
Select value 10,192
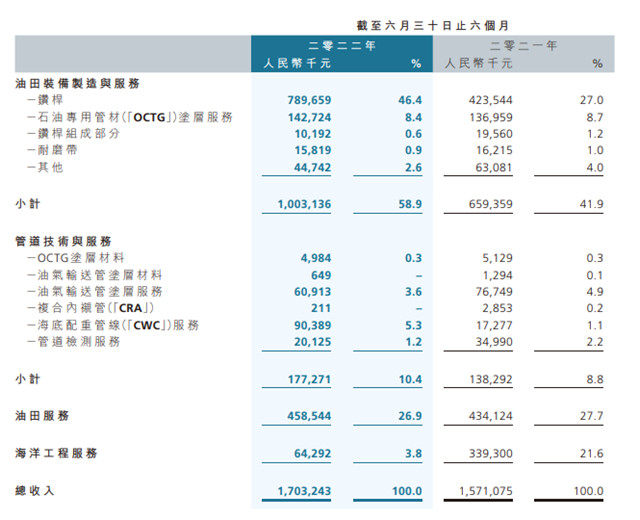click(x=313, y=134)
